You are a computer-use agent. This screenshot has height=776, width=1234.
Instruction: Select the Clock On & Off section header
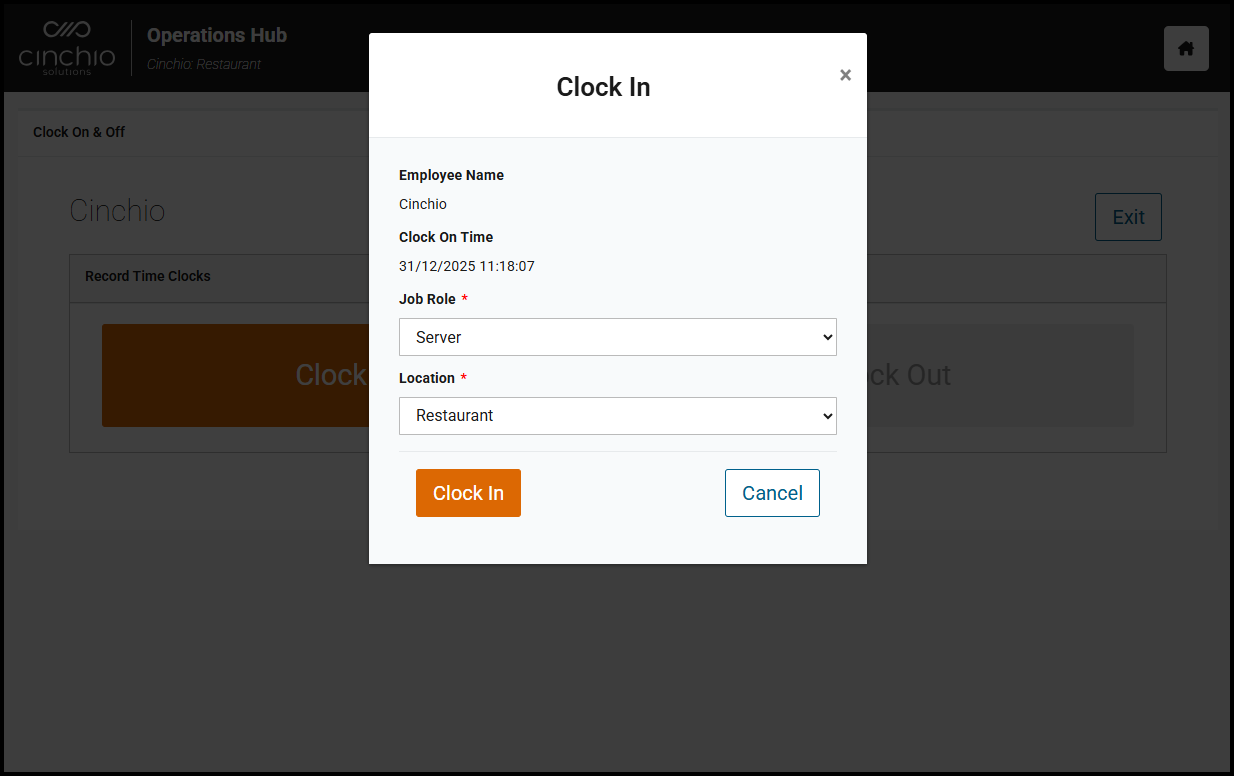point(79,132)
